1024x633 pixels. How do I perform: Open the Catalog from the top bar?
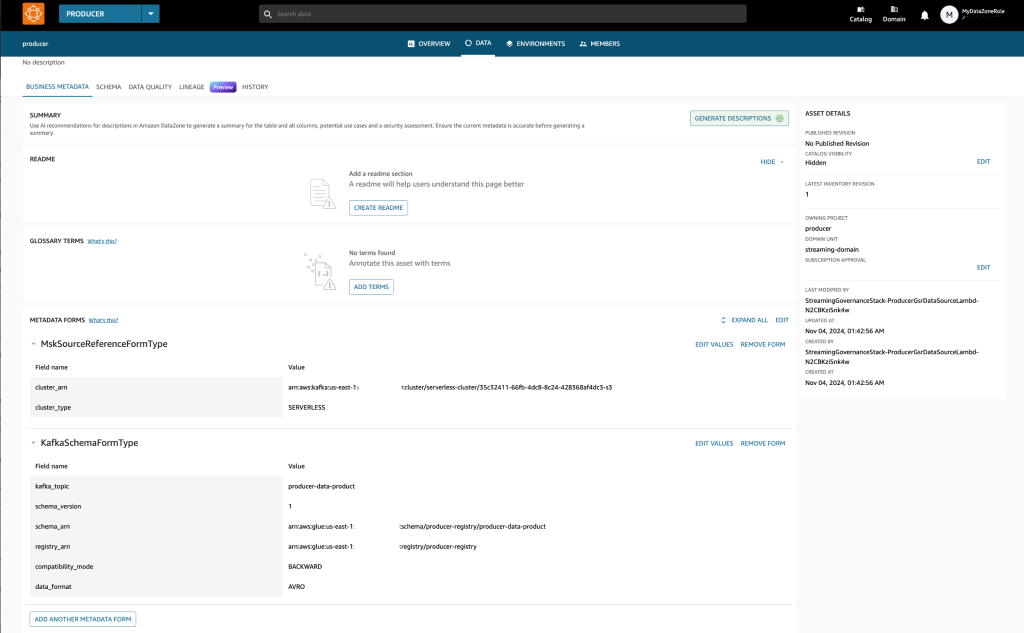tap(860, 13)
